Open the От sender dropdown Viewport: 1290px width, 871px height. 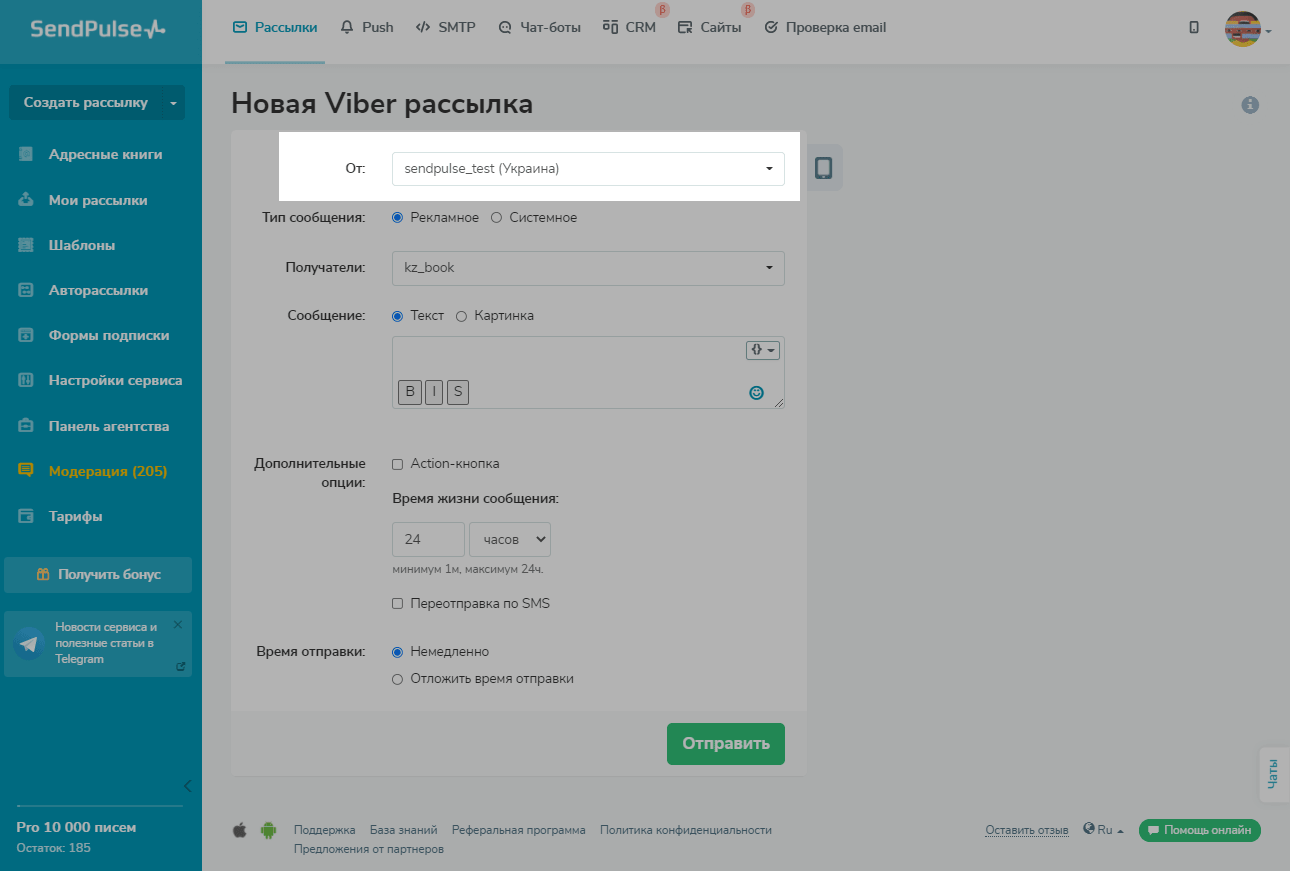588,169
